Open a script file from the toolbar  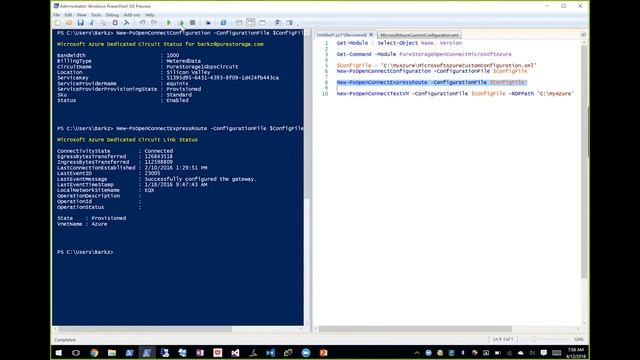(69, 23)
